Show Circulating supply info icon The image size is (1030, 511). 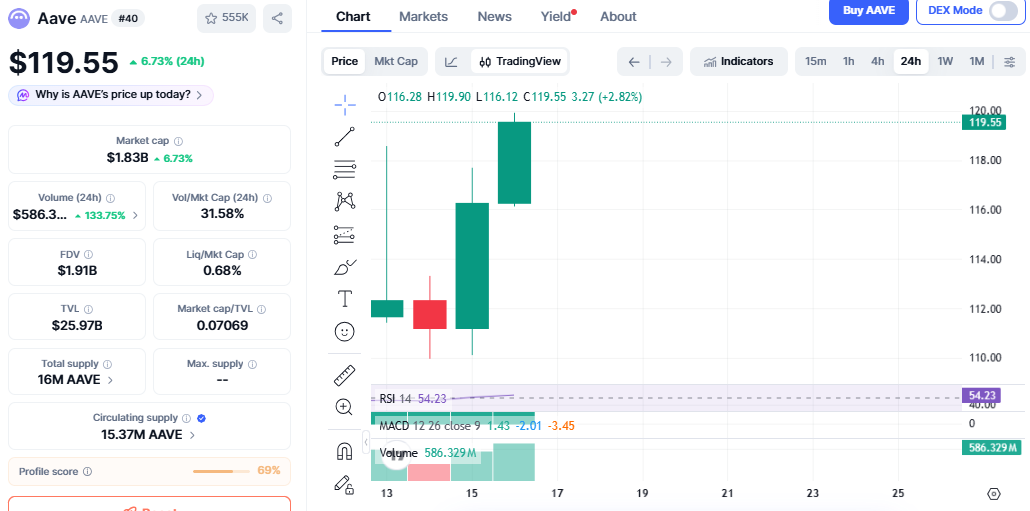[x=187, y=418]
